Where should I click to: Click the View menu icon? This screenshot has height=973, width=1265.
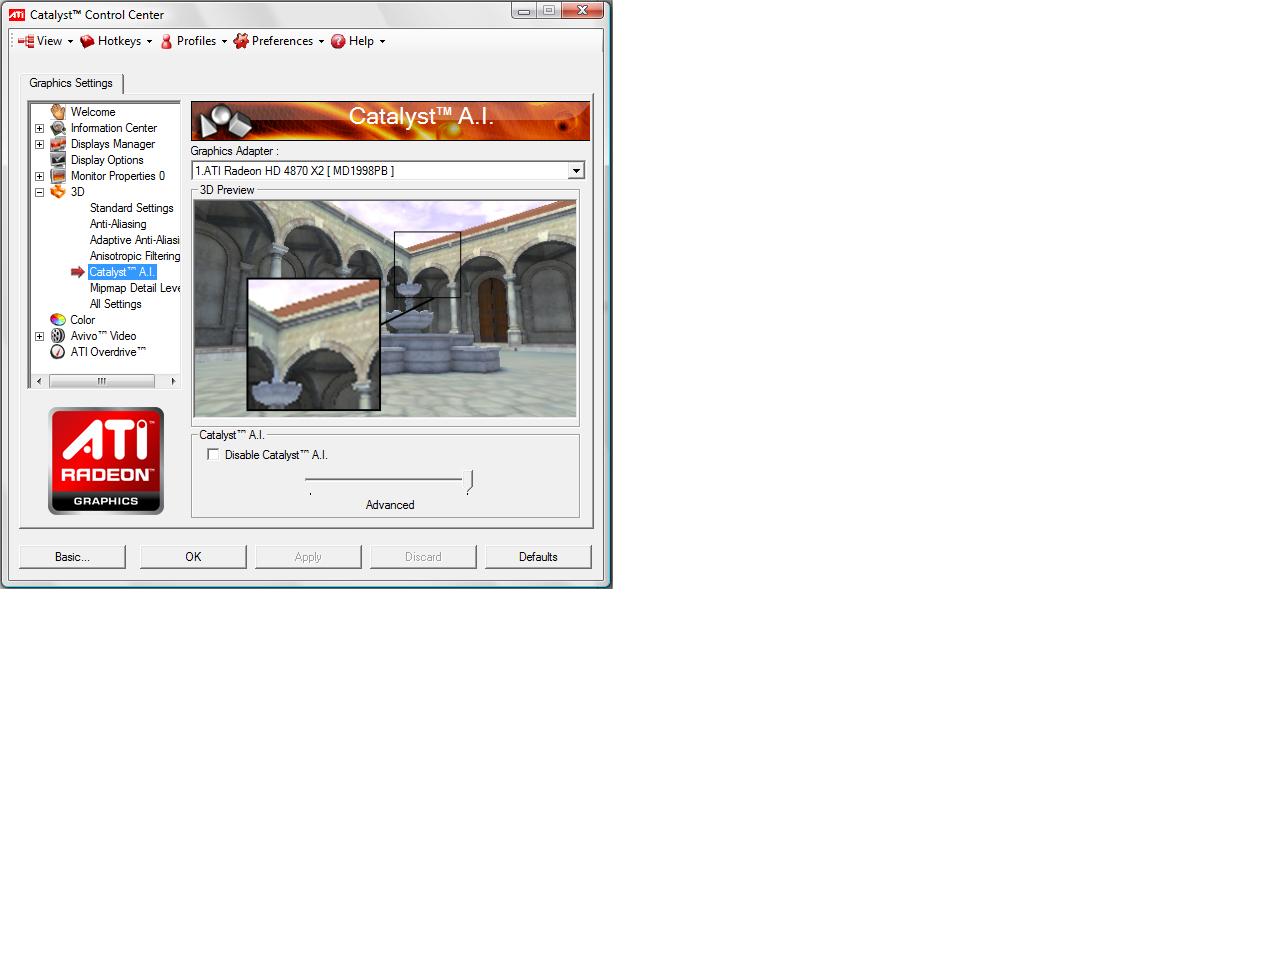[26, 41]
